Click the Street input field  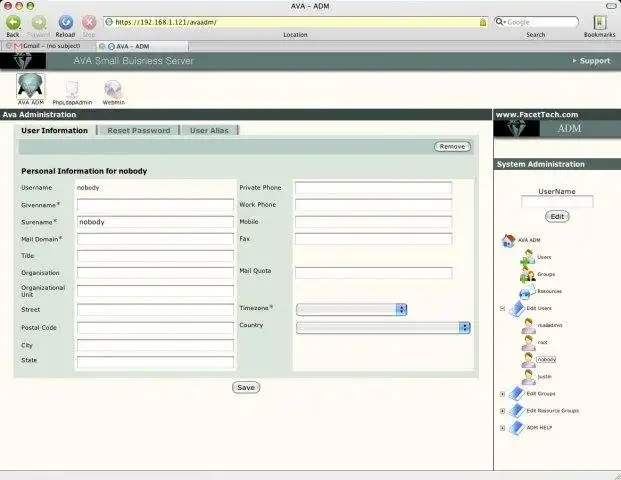point(155,310)
